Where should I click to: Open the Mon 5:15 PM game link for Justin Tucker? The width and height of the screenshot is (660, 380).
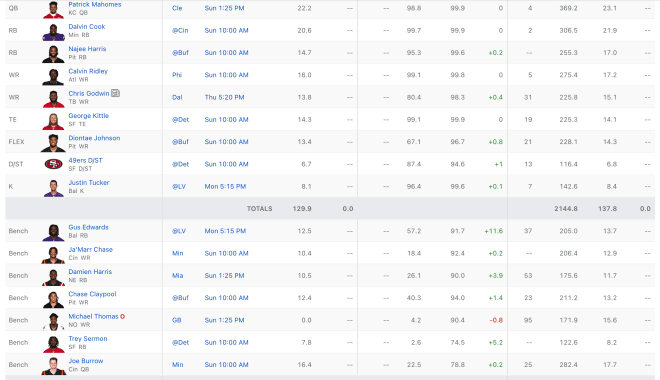(x=225, y=186)
